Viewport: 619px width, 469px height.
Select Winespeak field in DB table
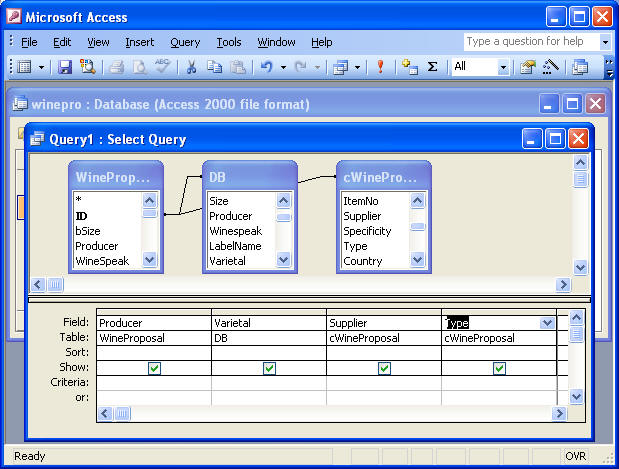pyautogui.click(x=235, y=231)
